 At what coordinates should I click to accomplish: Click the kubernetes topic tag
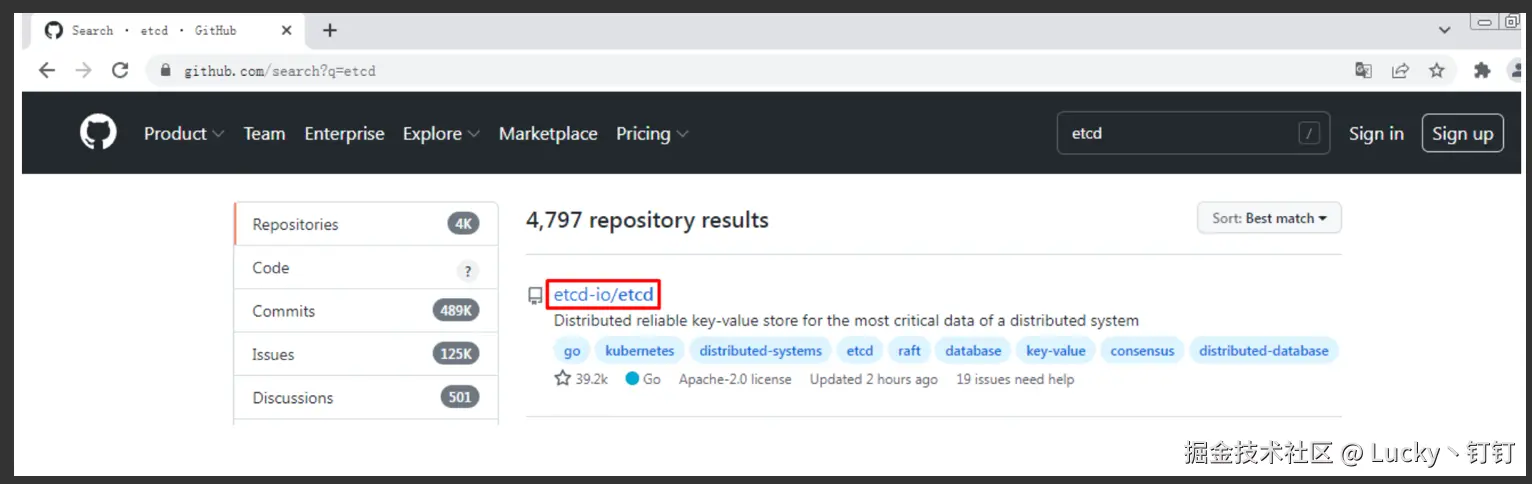click(x=640, y=351)
